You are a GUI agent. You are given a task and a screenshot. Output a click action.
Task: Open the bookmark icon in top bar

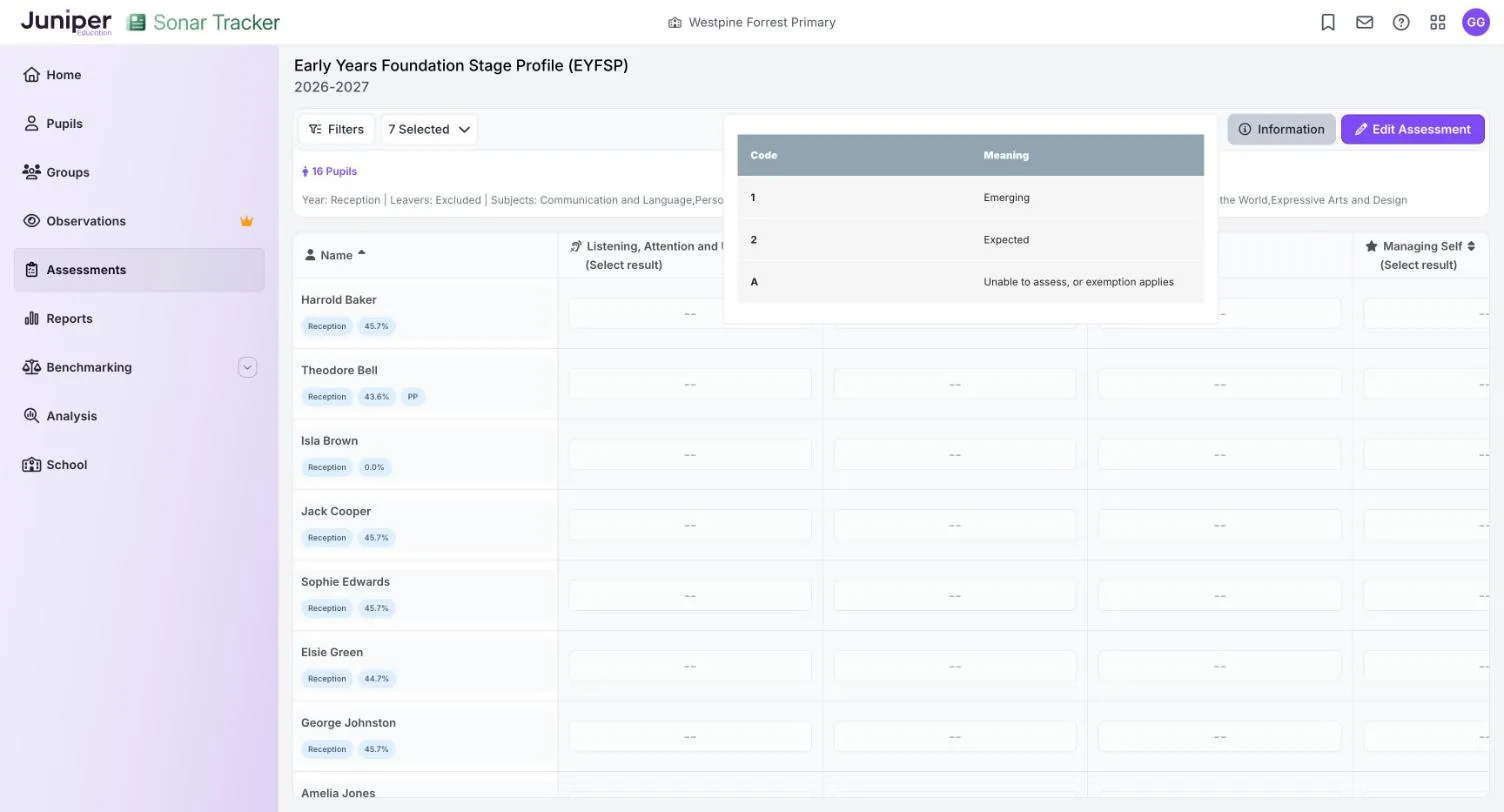coord(1328,22)
